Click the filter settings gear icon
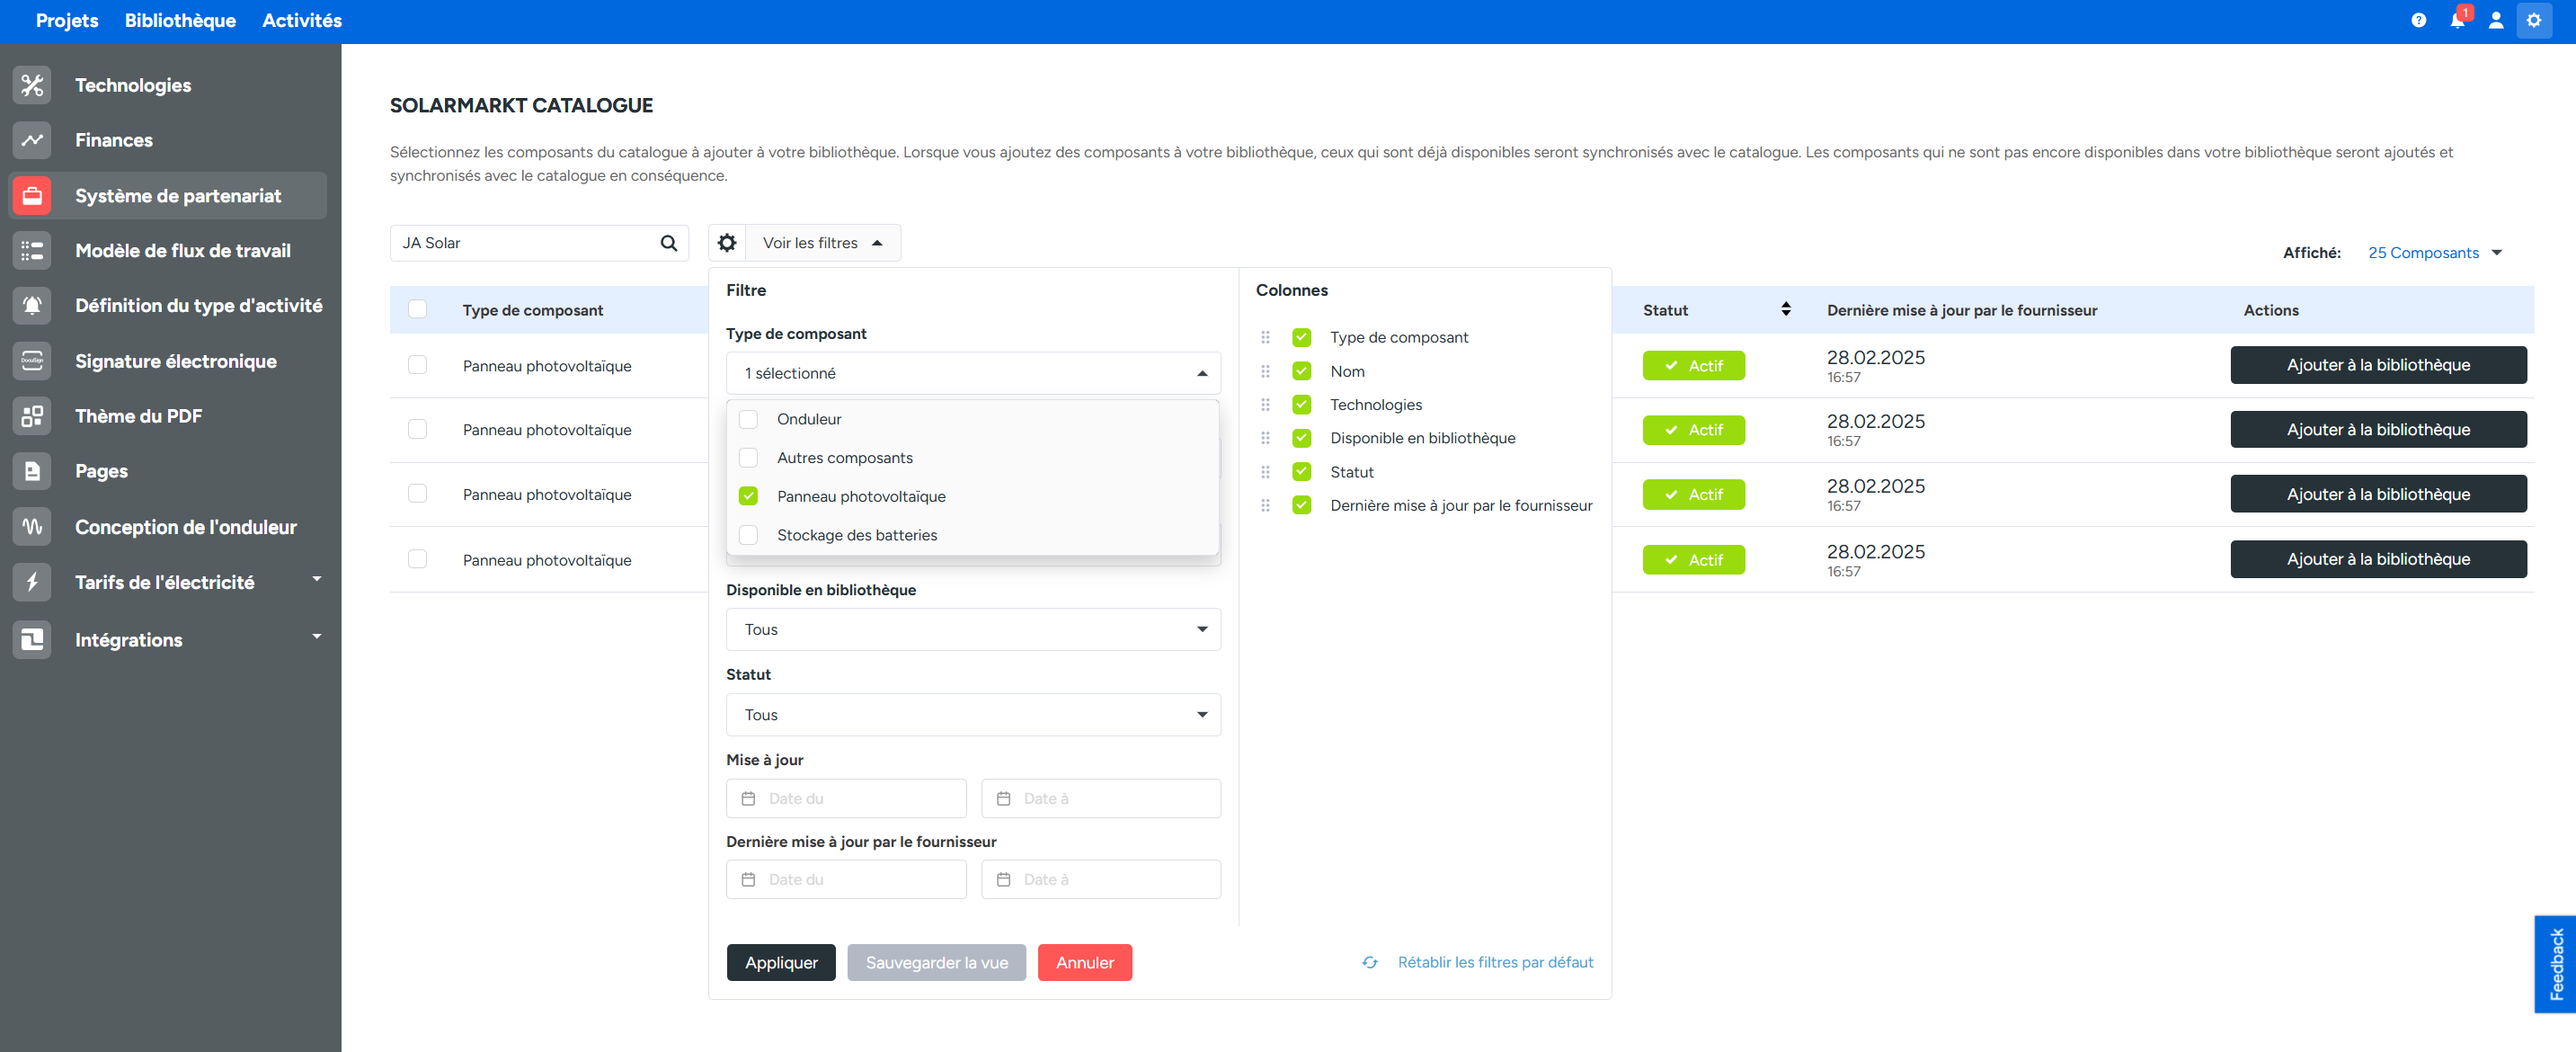Image resolution: width=2576 pixels, height=1052 pixels. [x=727, y=243]
